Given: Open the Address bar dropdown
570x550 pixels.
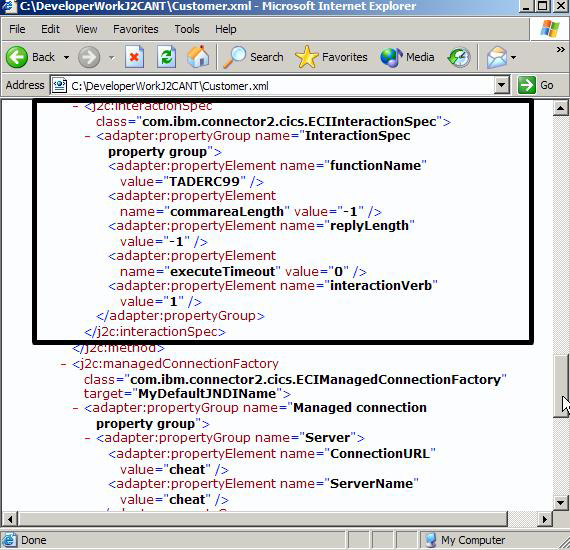Looking at the screenshot, I should click(x=502, y=85).
